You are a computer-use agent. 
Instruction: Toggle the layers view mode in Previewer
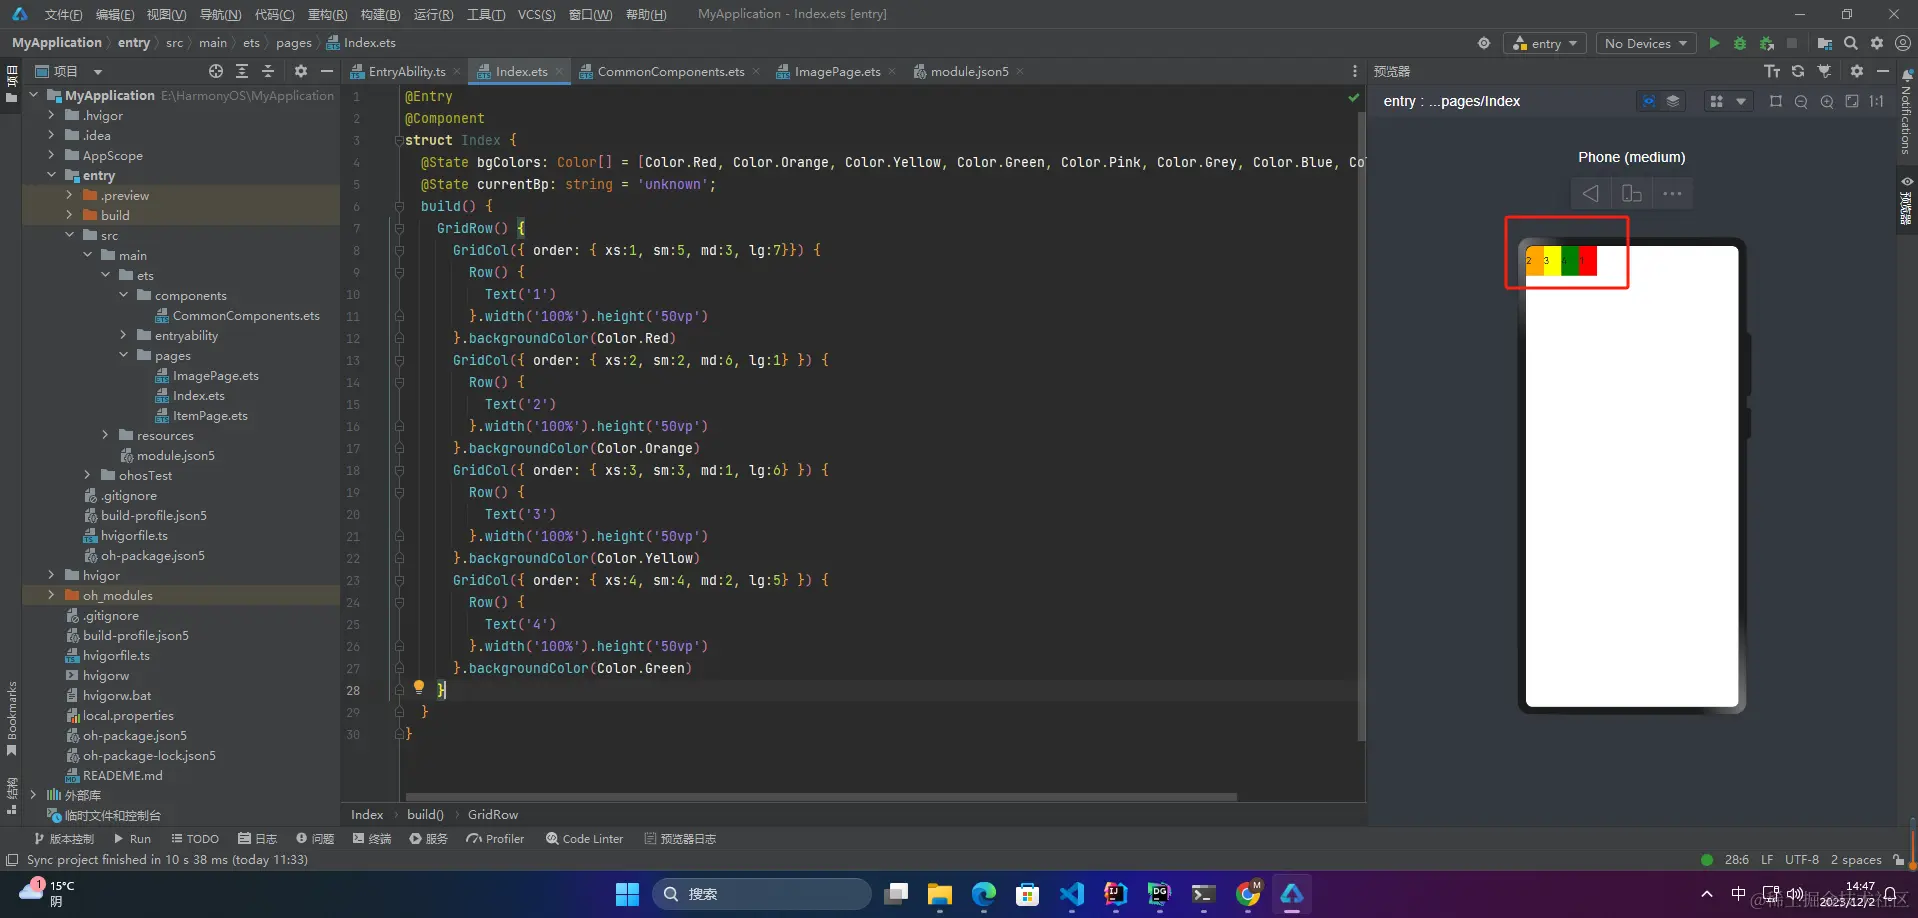click(x=1673, y=101)
